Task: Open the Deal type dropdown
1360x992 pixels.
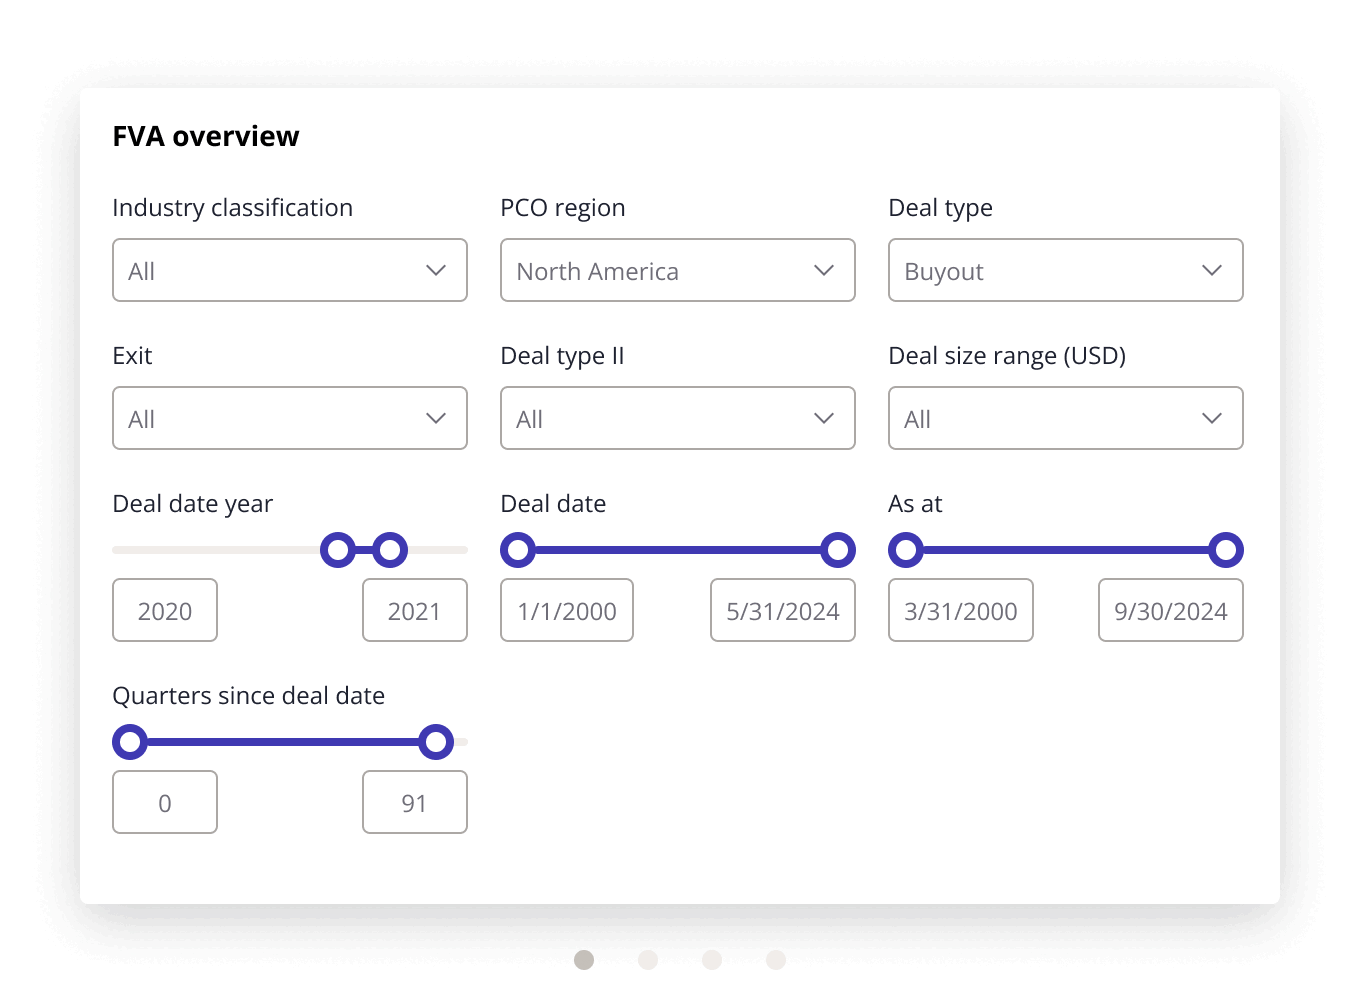Action: (x=1065, y=270)
